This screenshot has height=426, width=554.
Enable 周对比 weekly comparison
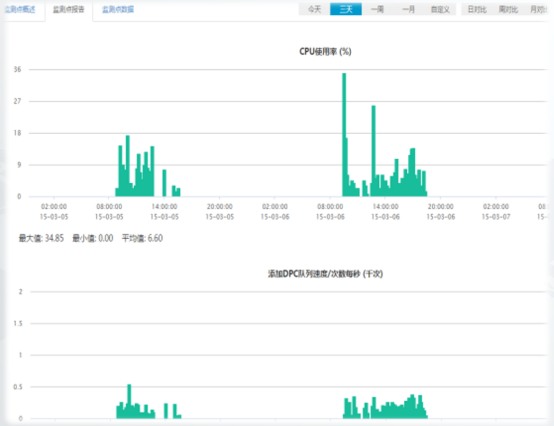(508, 9)
